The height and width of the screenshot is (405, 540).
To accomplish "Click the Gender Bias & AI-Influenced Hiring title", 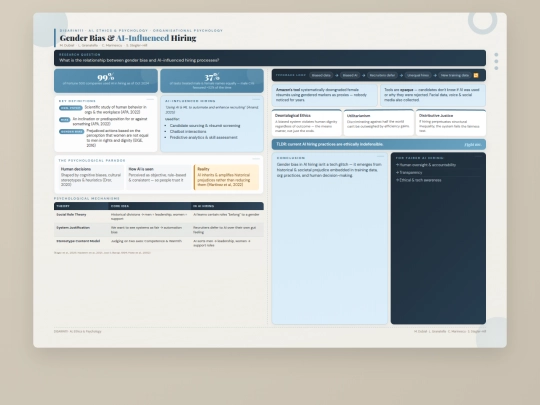I will (x=128, y=38).
